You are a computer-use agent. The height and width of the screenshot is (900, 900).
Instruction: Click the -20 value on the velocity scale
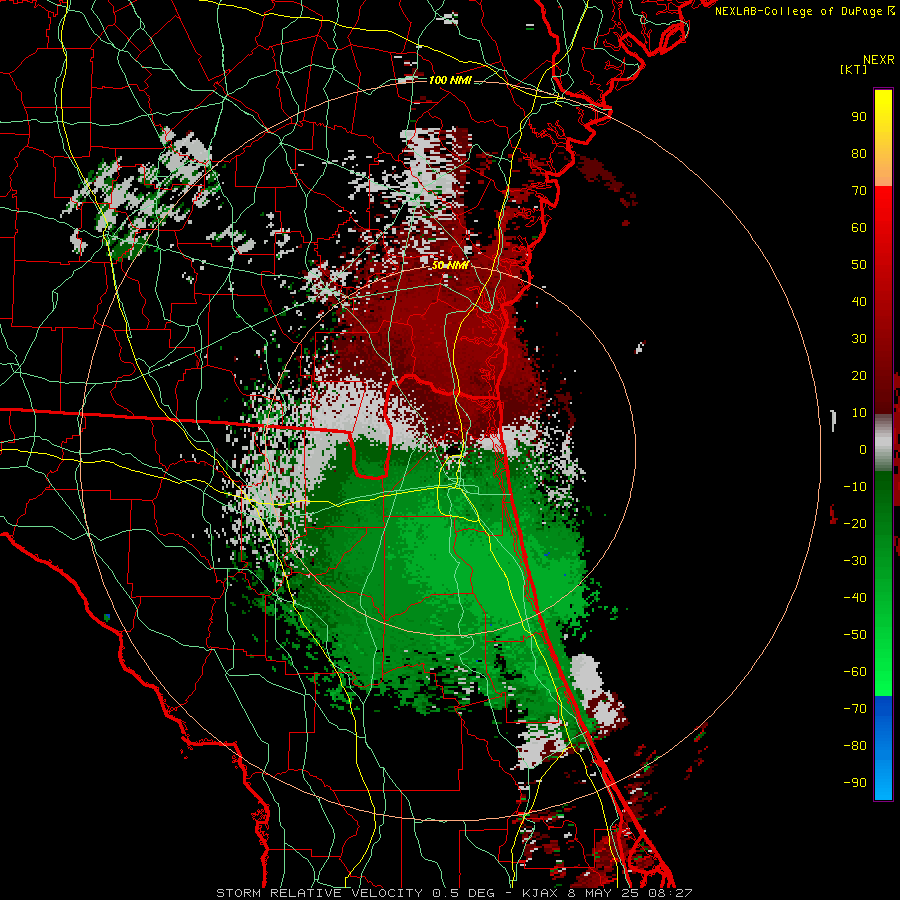coord(855,524)
